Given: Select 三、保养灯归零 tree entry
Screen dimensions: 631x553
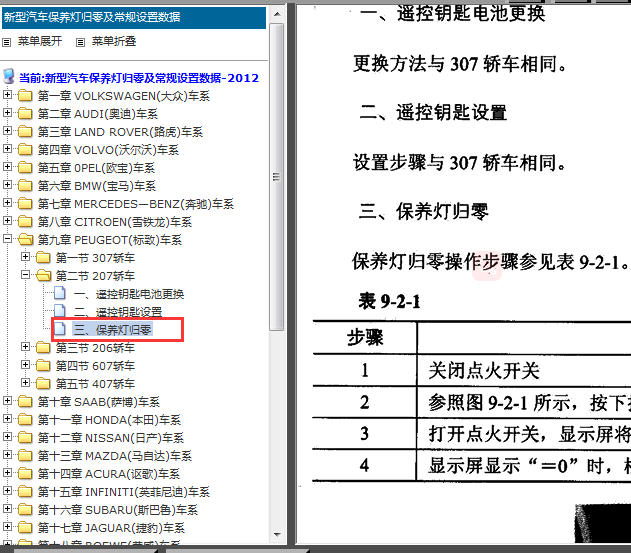Looking at the screenshot, I should coord(112,330).
